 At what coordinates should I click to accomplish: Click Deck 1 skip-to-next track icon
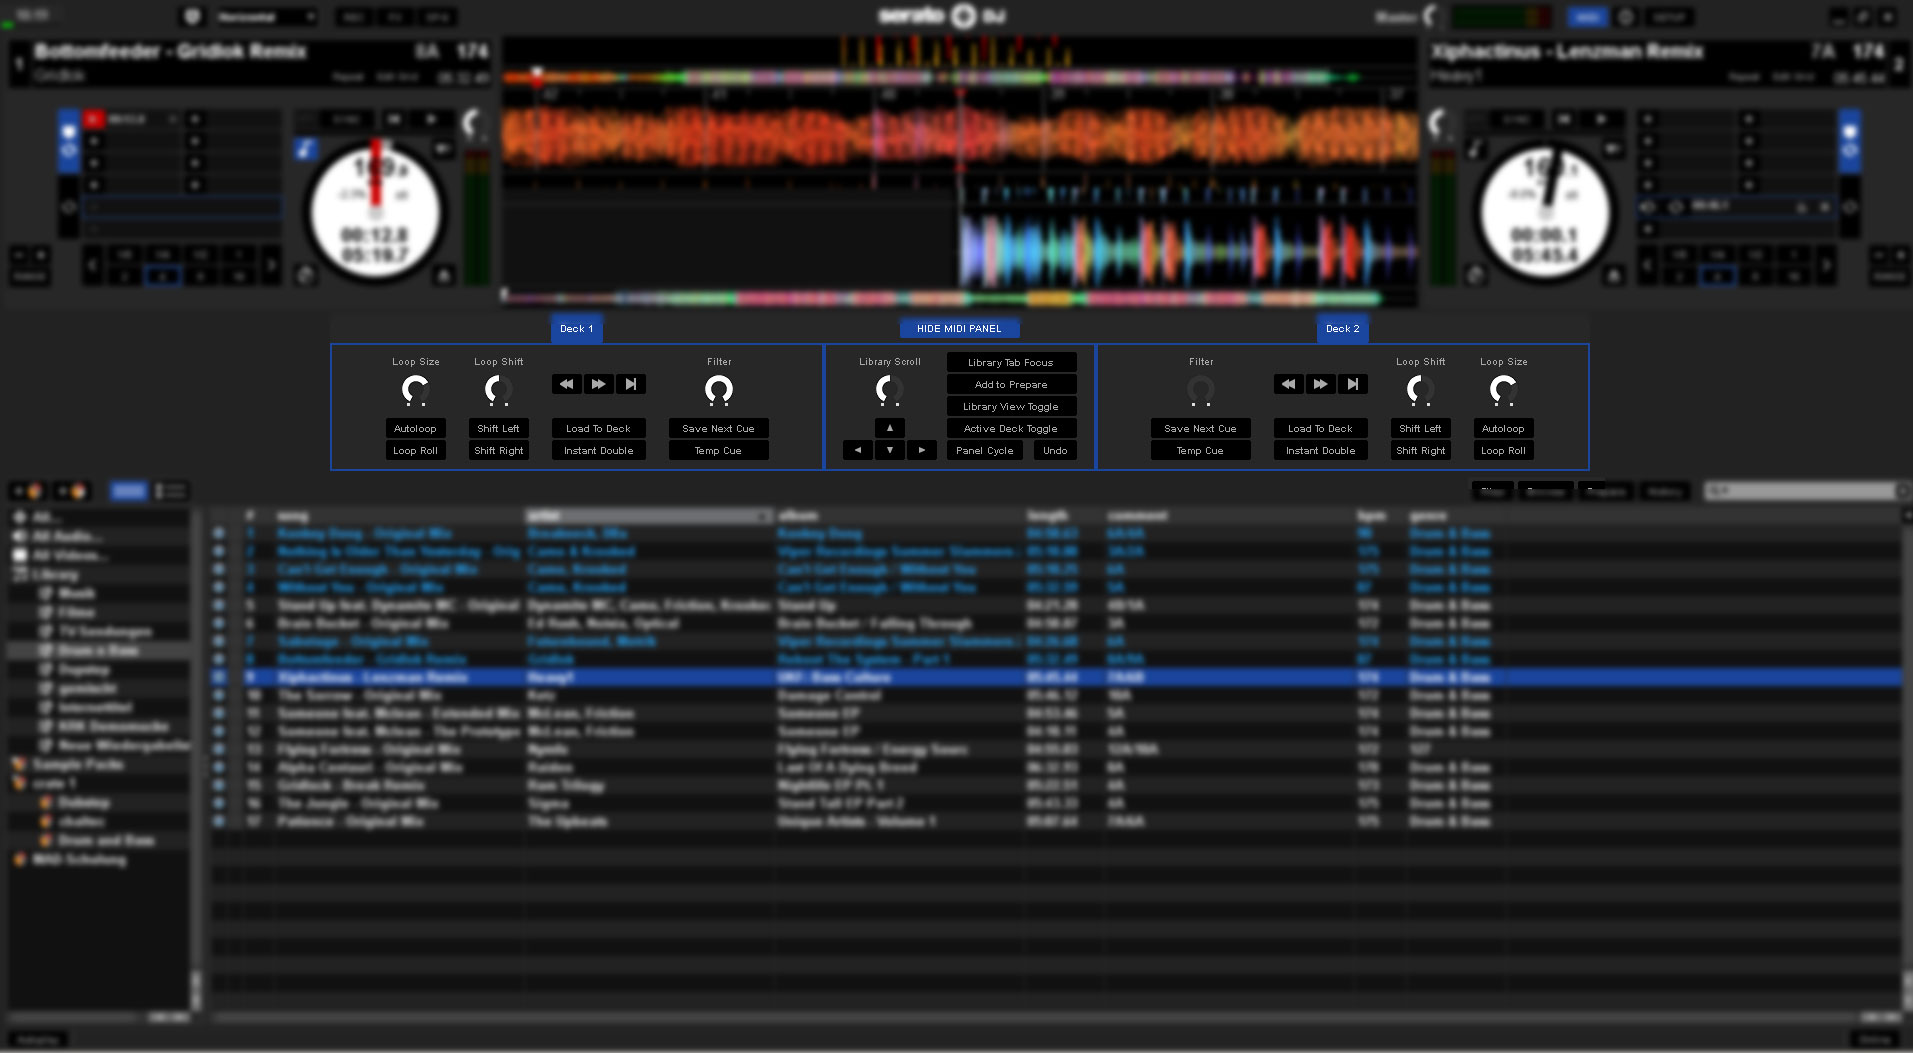(630, 384)
